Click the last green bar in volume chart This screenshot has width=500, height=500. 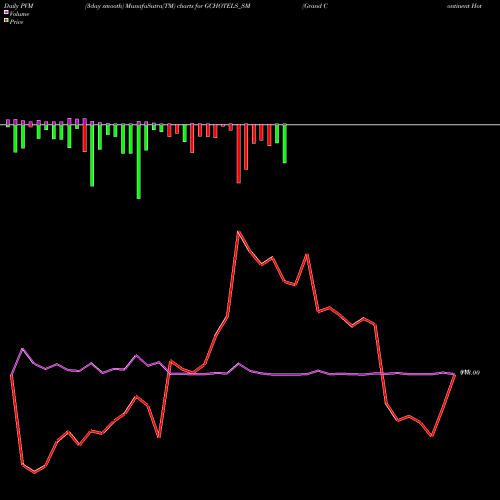[285, 144]
